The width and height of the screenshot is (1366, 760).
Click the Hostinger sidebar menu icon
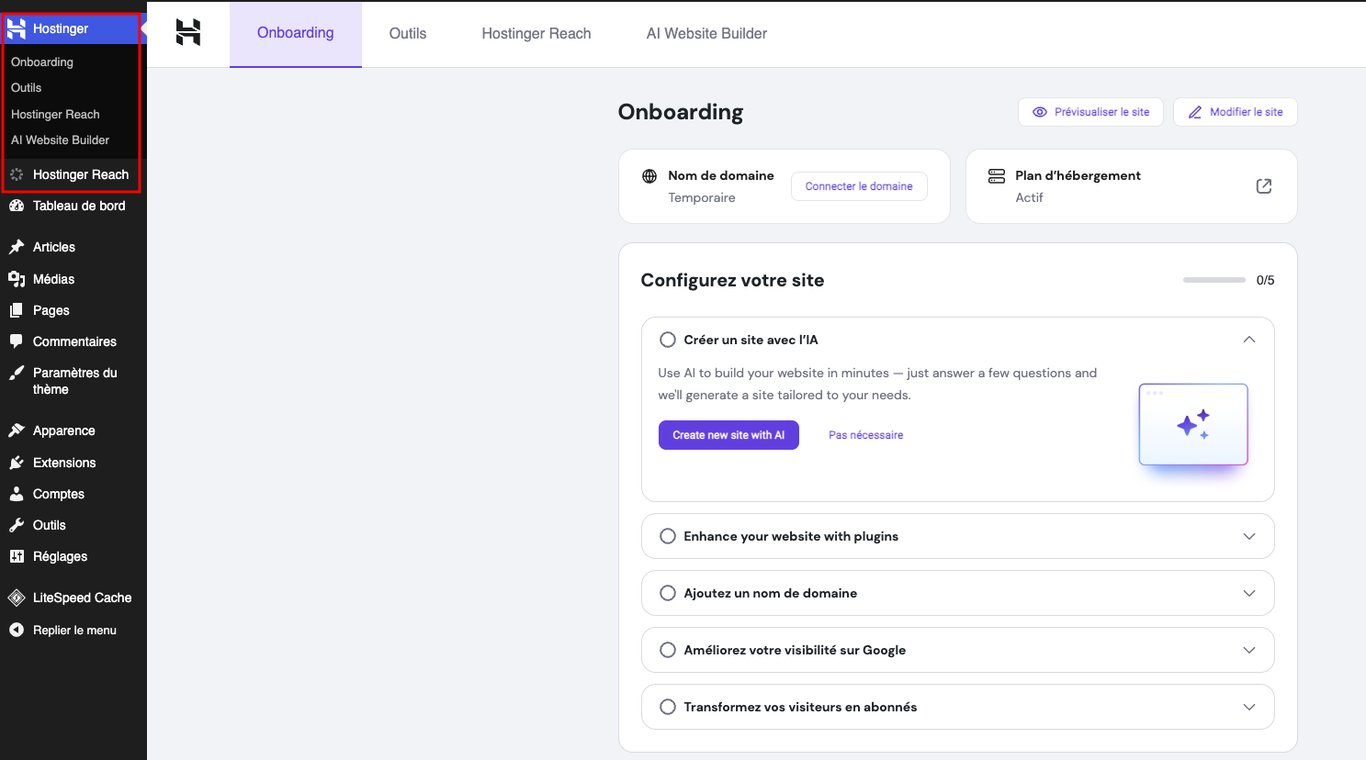coord(16,29)
